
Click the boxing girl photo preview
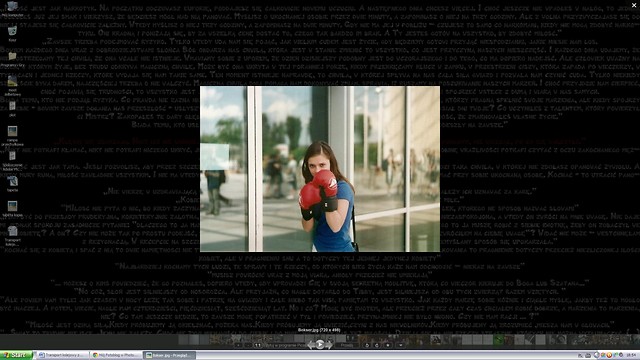320,169
